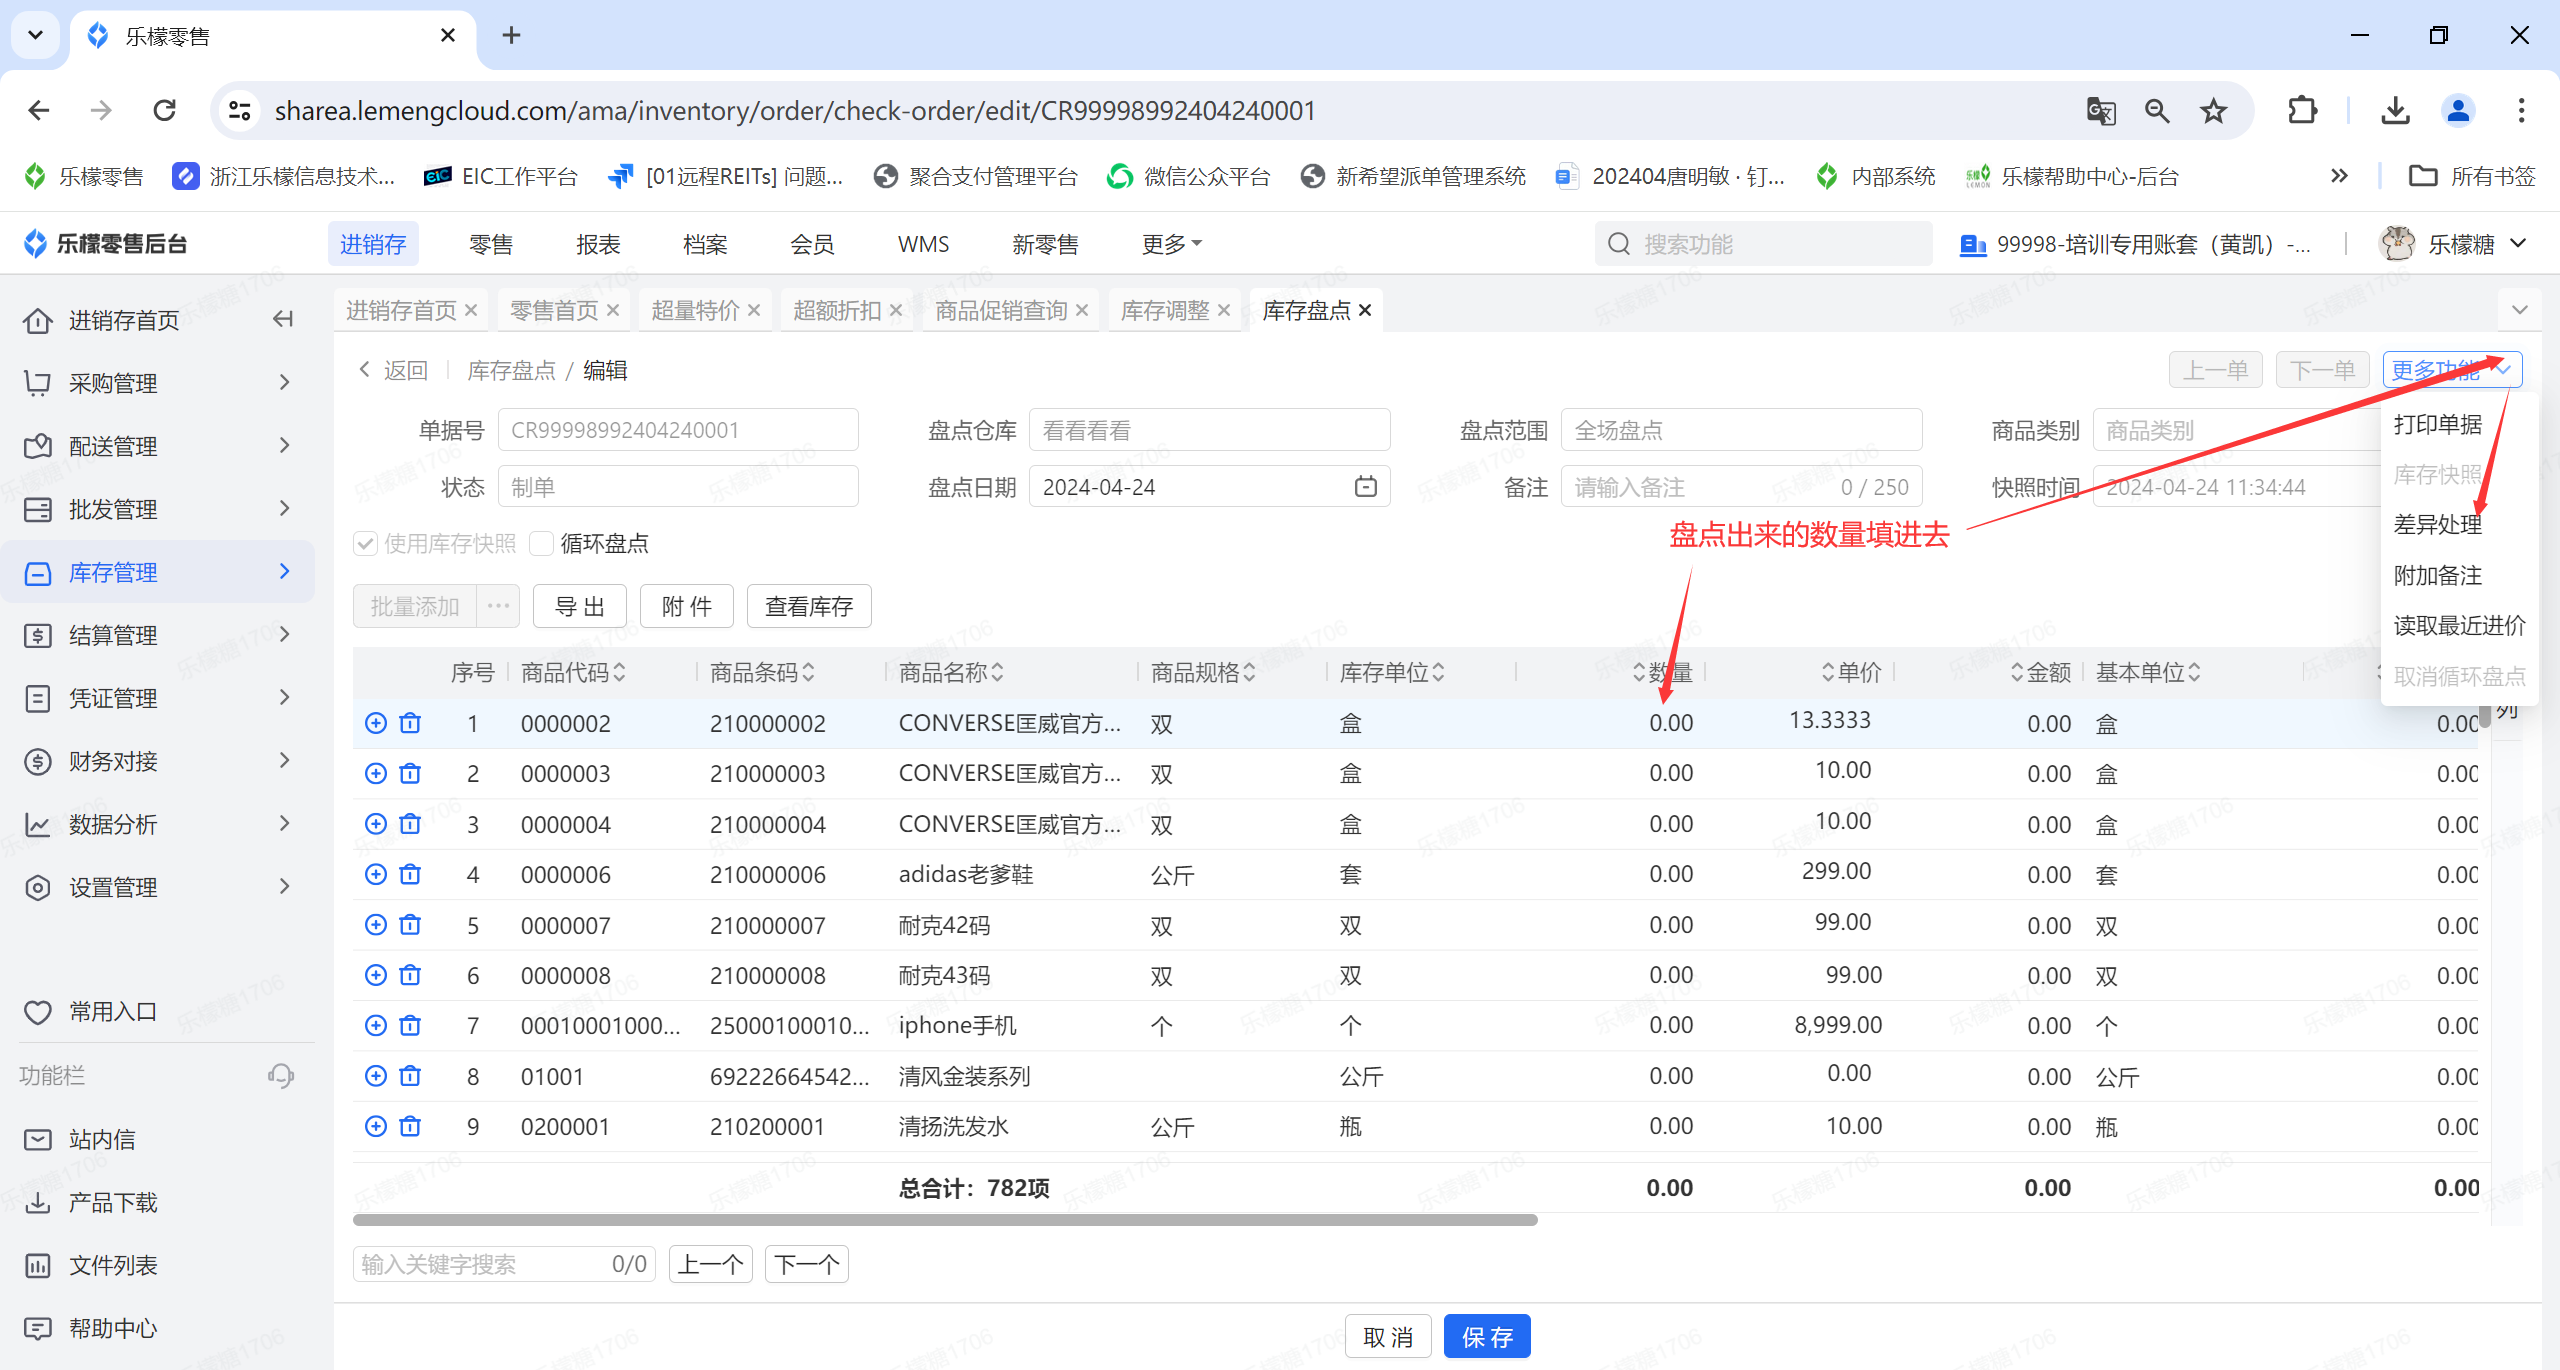Sort by 商品名称 column header
2560x1370 pixels.
click(950, 672)
